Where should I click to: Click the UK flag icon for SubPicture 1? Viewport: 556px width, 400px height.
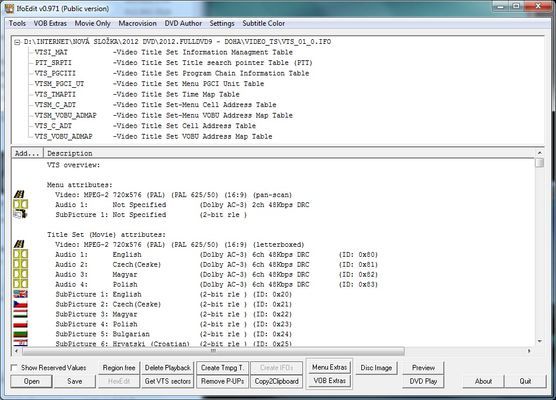[x=21, y=294]
